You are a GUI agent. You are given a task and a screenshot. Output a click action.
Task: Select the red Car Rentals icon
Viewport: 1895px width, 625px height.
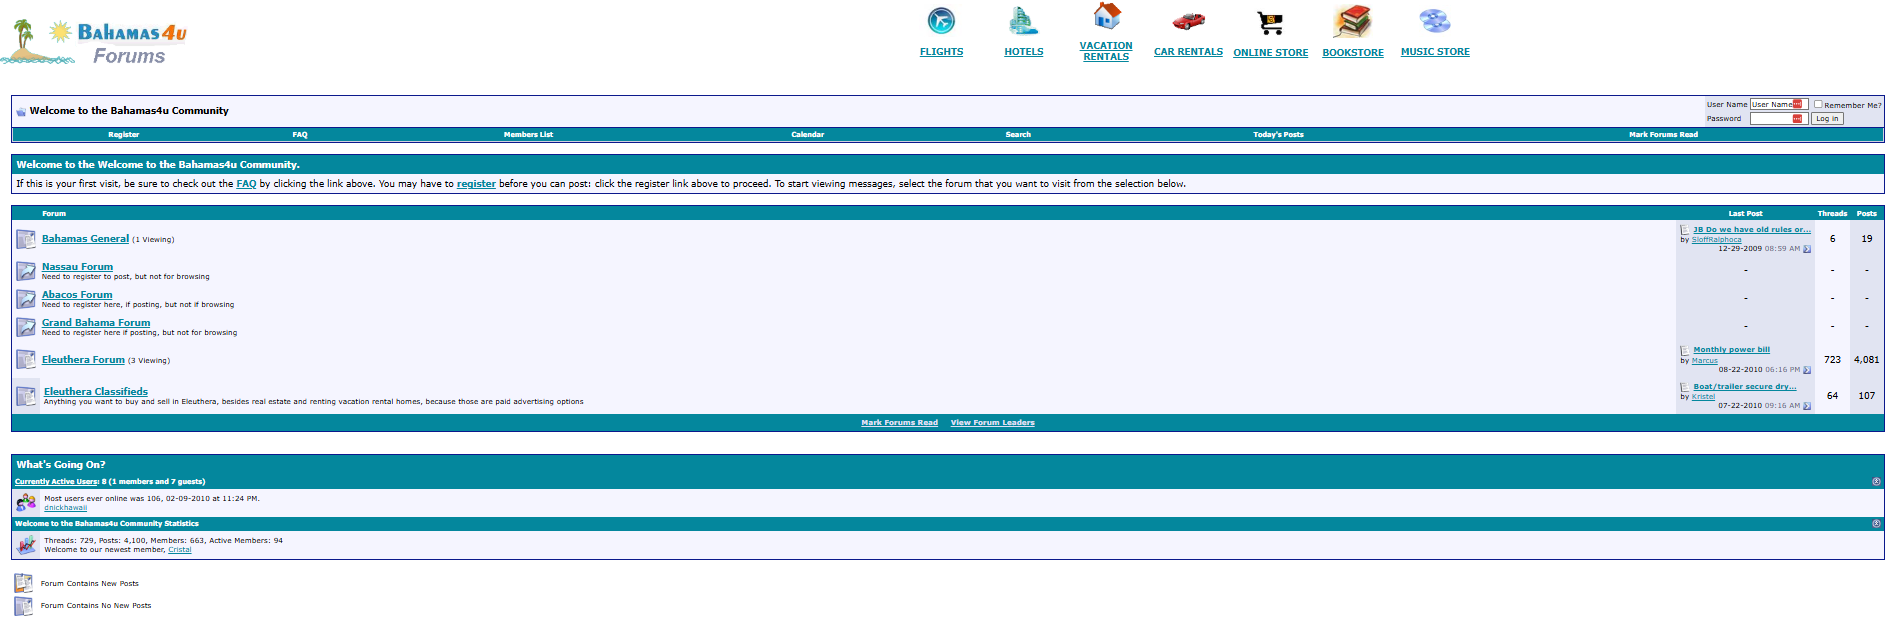[x=1188, y=21]
